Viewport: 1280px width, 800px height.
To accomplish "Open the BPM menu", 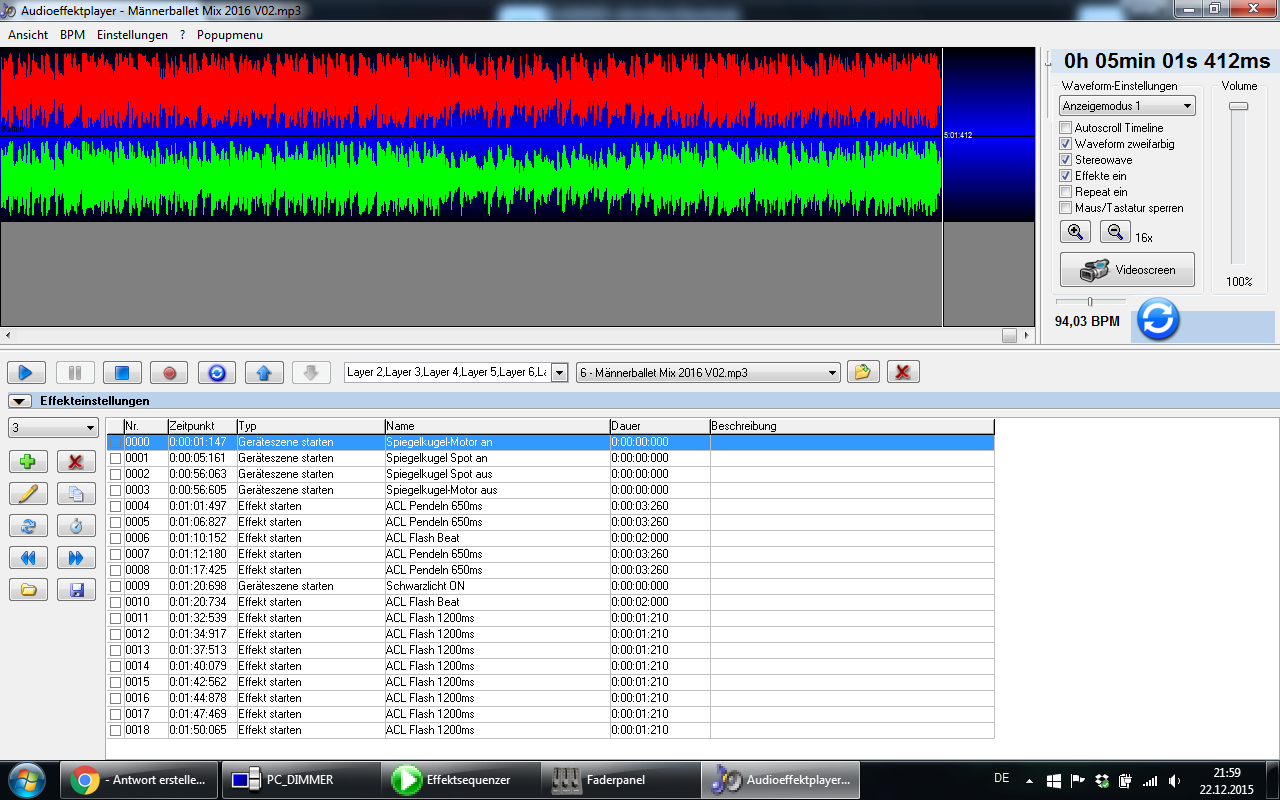I will click(71, 34).
